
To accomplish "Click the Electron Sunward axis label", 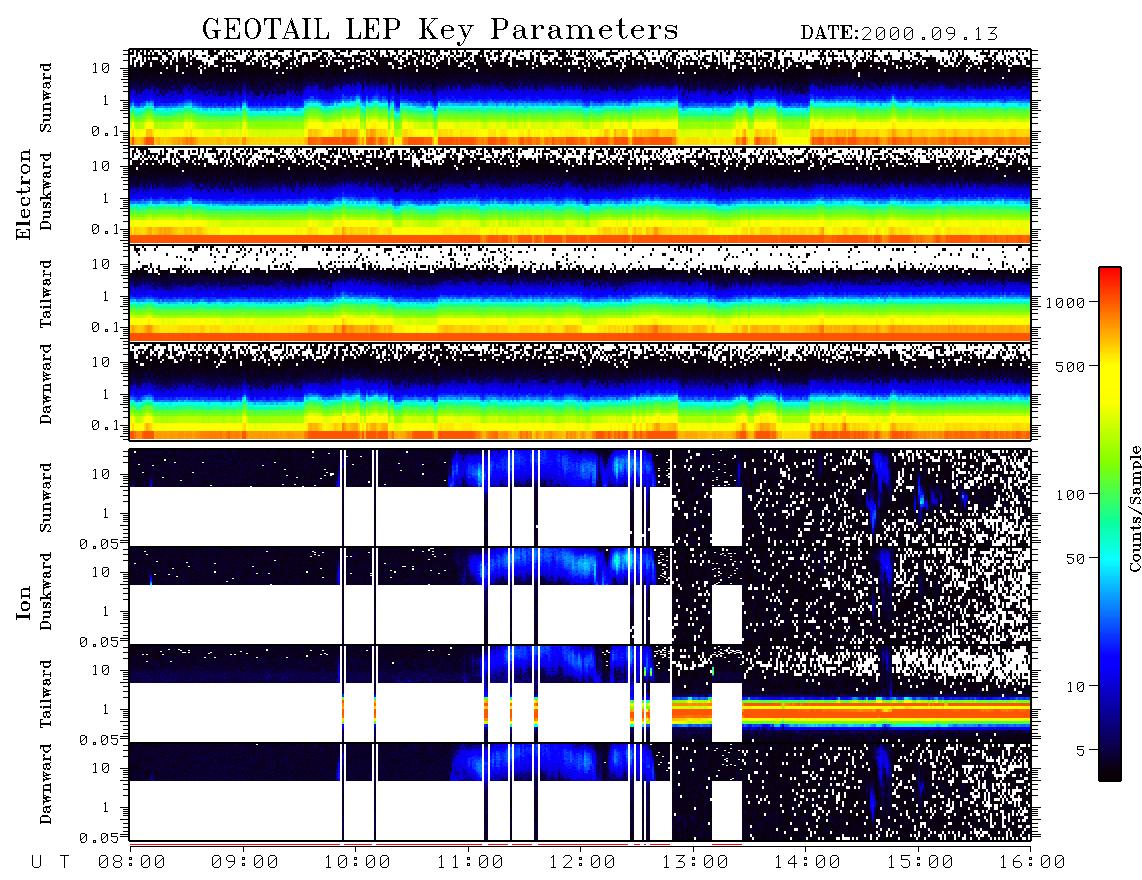I will 46,98.
